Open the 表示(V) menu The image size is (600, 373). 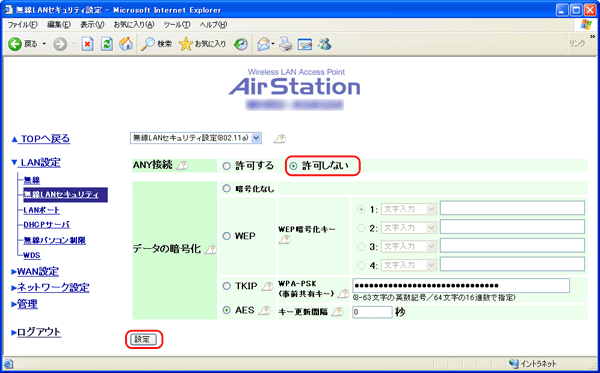[92, 25]
